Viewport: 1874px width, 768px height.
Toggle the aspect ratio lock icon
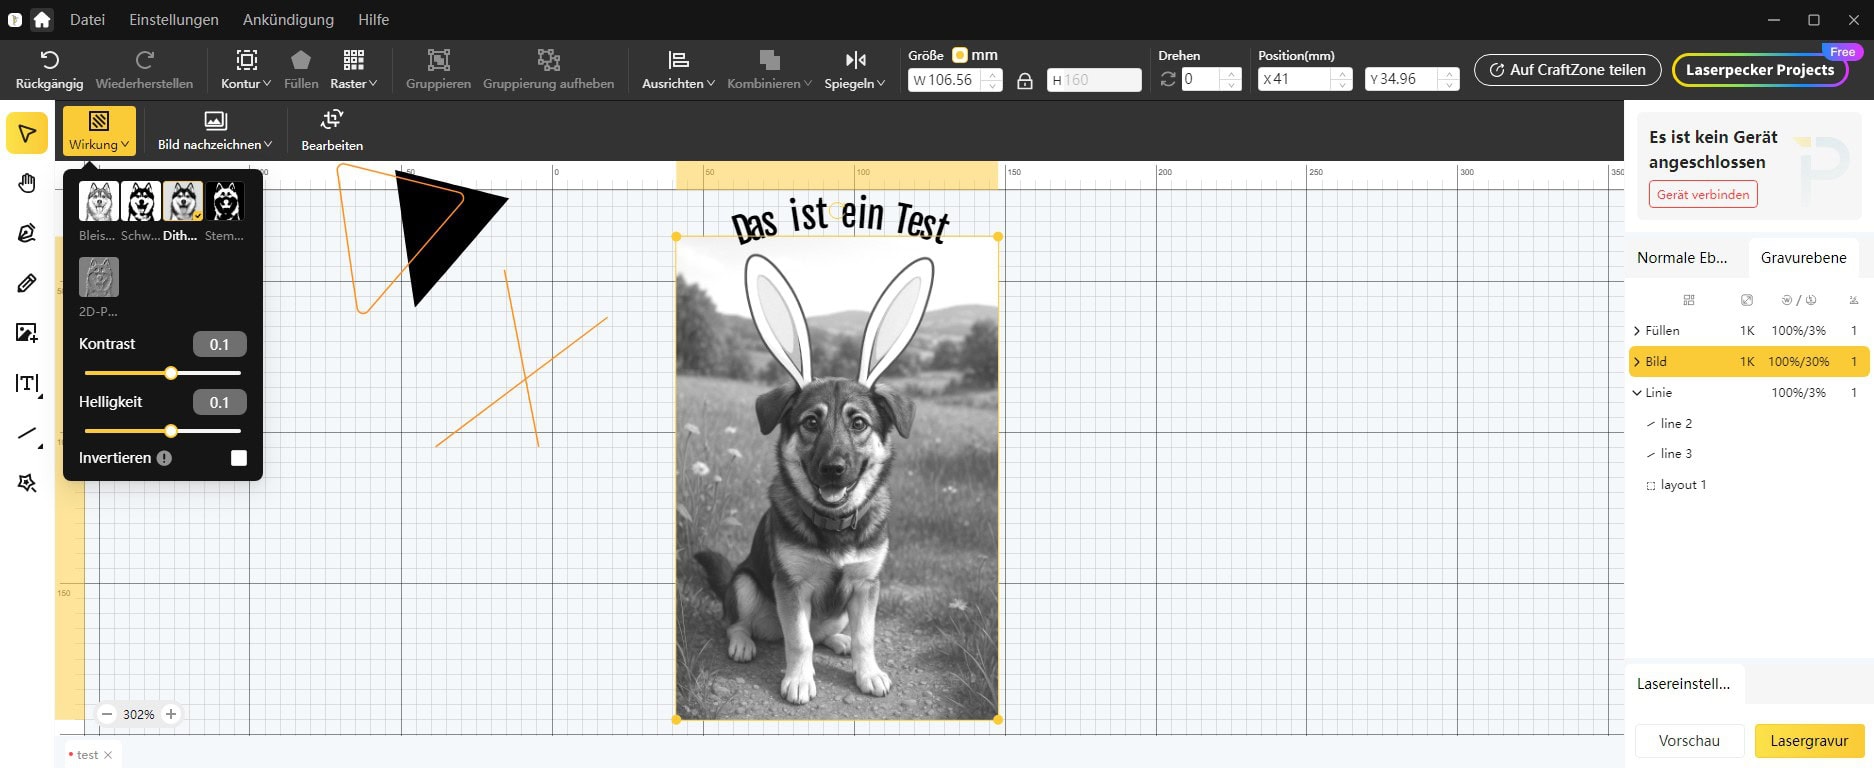click(x=1025, y=81)
